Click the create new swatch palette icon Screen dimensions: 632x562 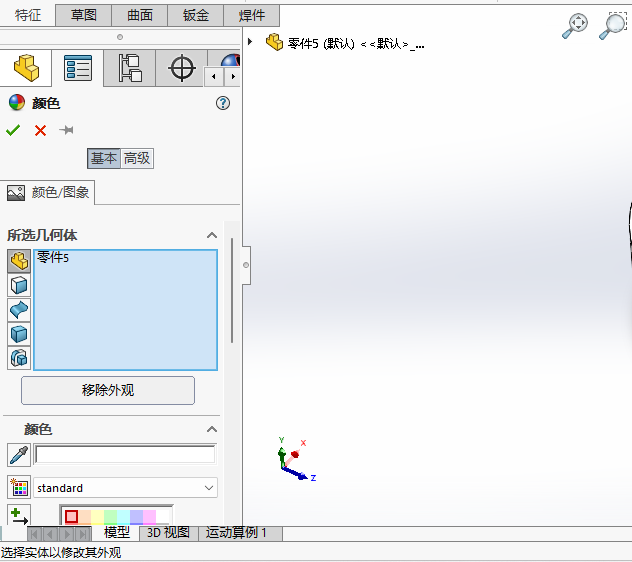19,487
